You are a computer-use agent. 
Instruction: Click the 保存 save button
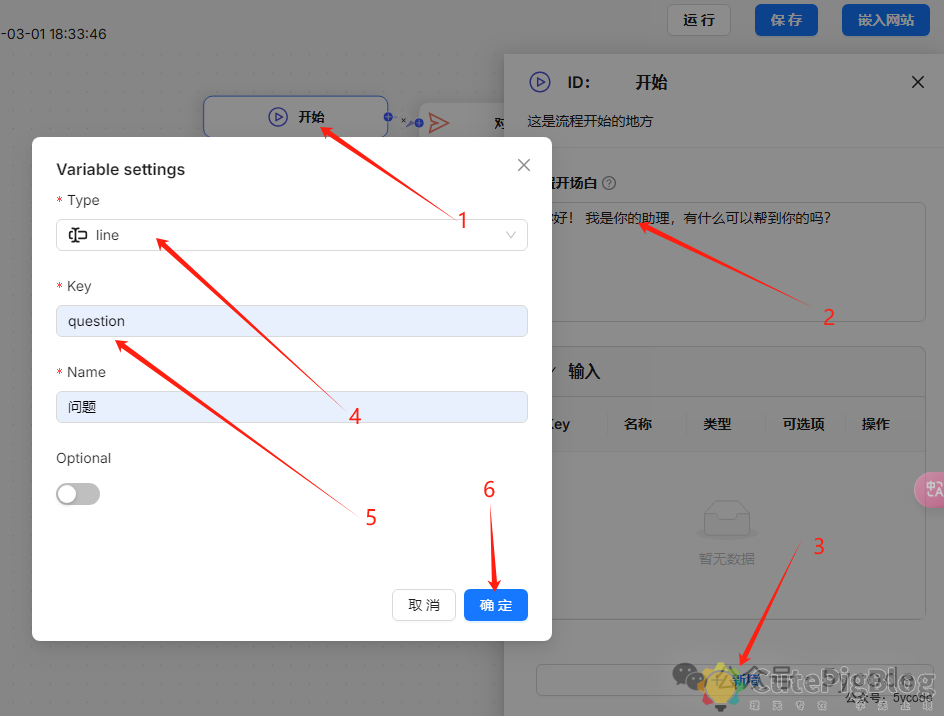786,20
